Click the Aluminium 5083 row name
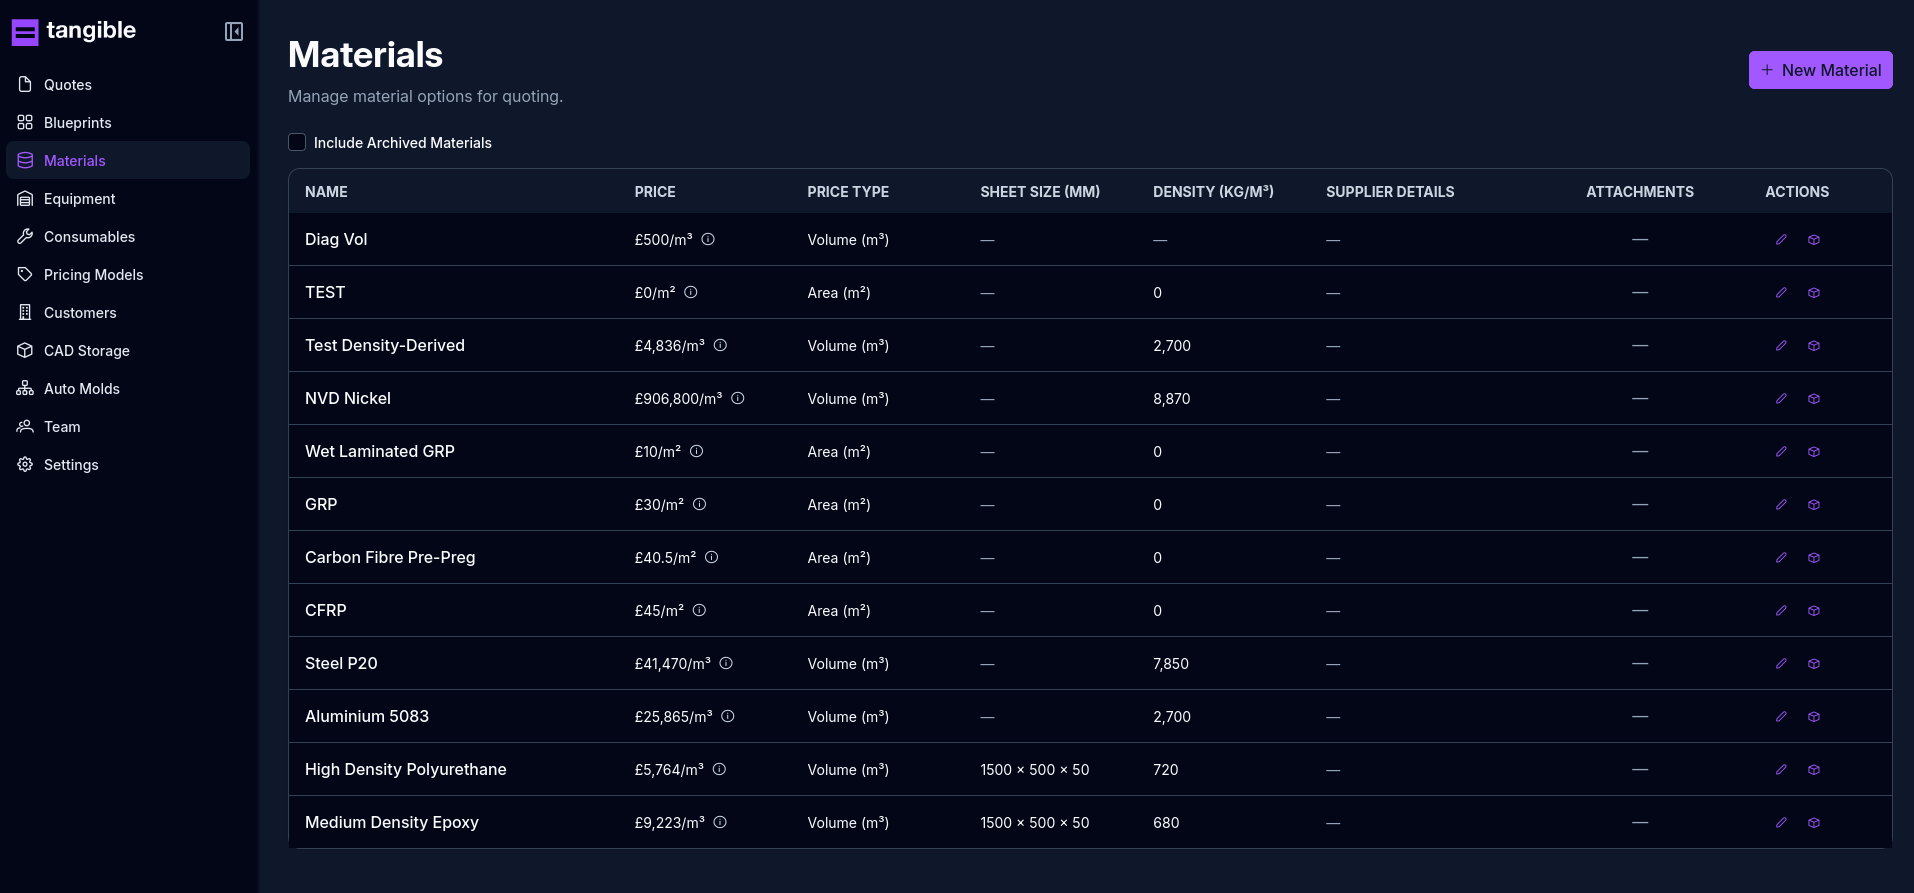The image size is (1914, 893). (367, 716)
